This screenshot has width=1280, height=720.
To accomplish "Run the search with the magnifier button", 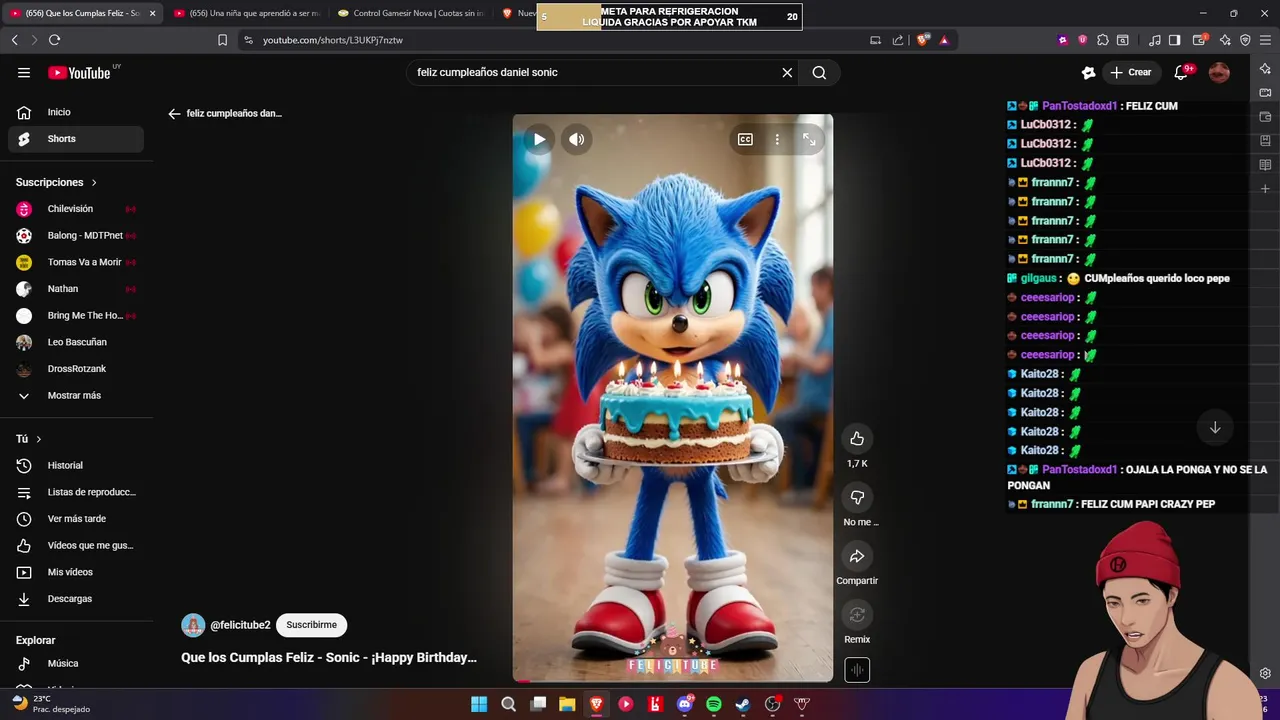I will [x=819, y=72].
